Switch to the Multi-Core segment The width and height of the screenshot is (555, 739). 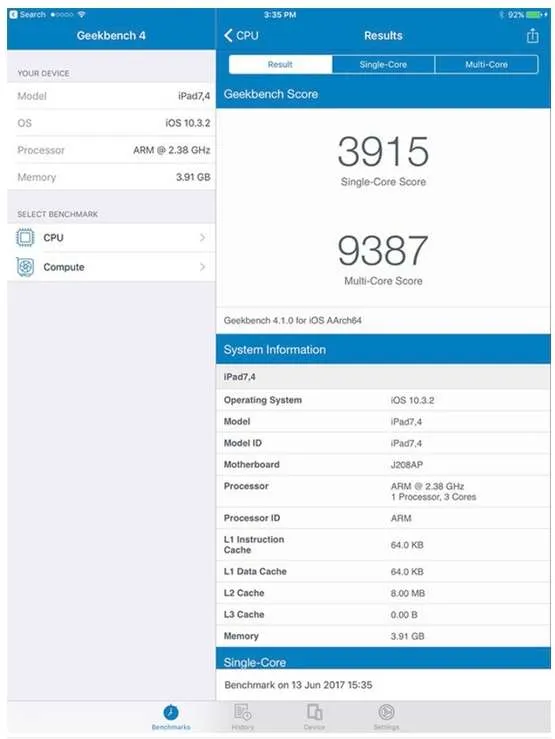(x=486, y=65)
